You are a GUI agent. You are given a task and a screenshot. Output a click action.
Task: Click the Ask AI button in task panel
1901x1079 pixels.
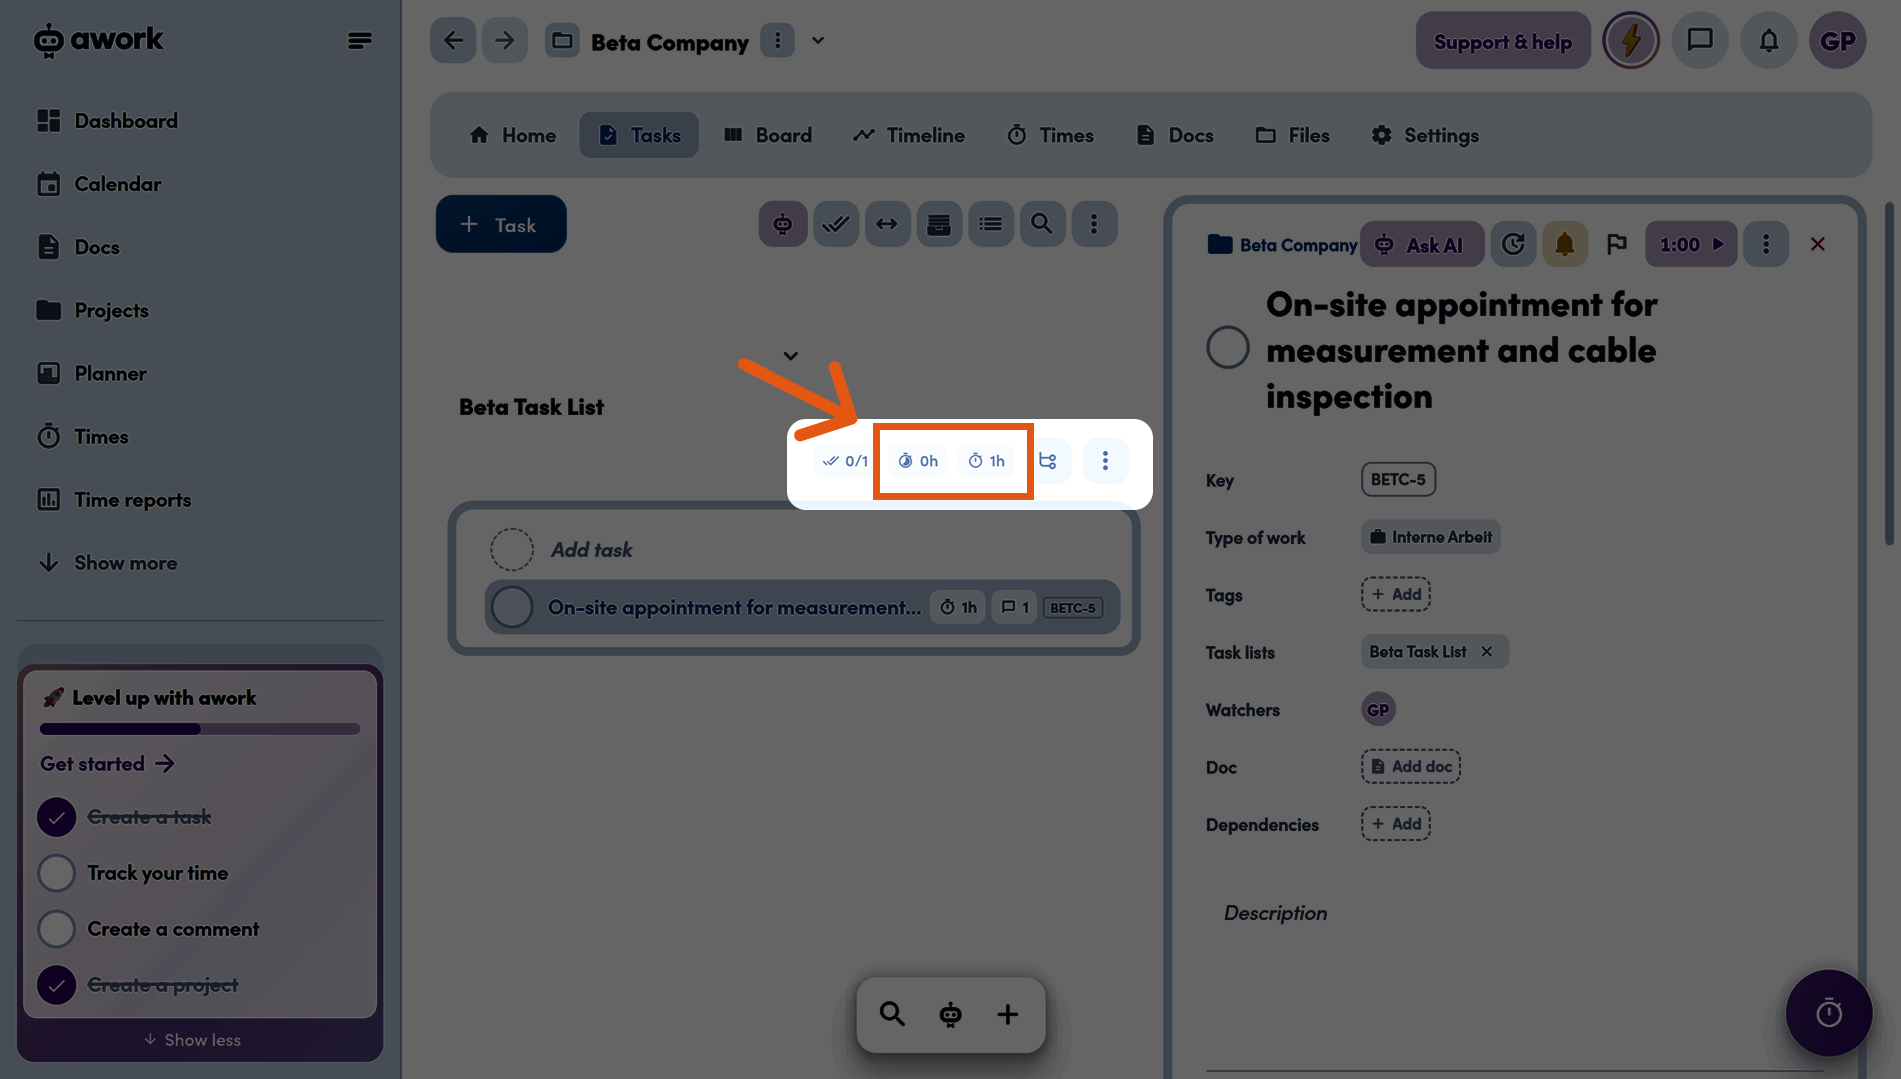click(1420, 245)
